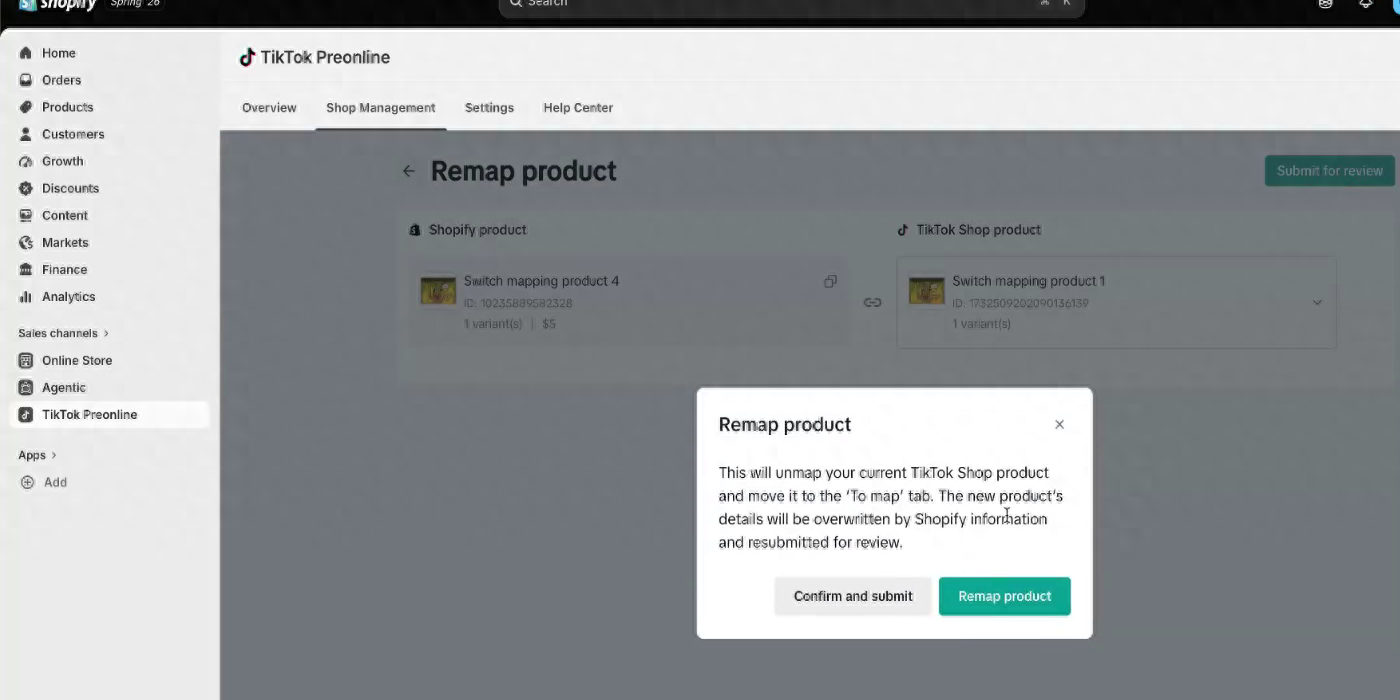Click the copy icon on Switch mapping product 4
1400x700 pixels.
click(x=830, y=282)
